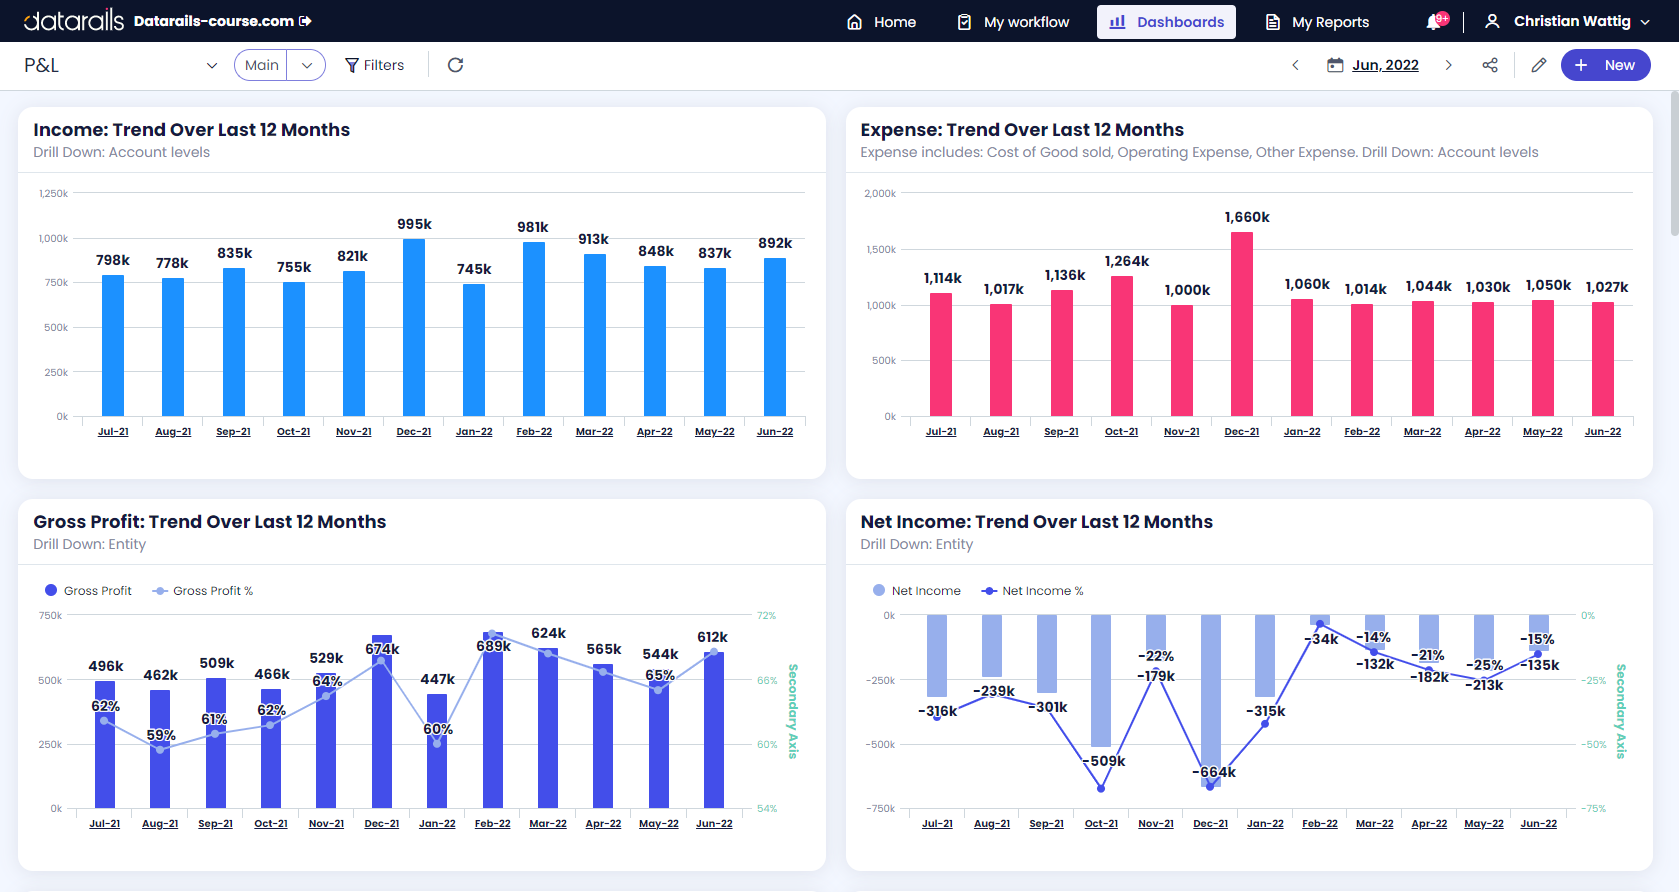Expand the P&L dashboard selector dropdown
This screenshot has height=892, width=1679.
[211, 66]
